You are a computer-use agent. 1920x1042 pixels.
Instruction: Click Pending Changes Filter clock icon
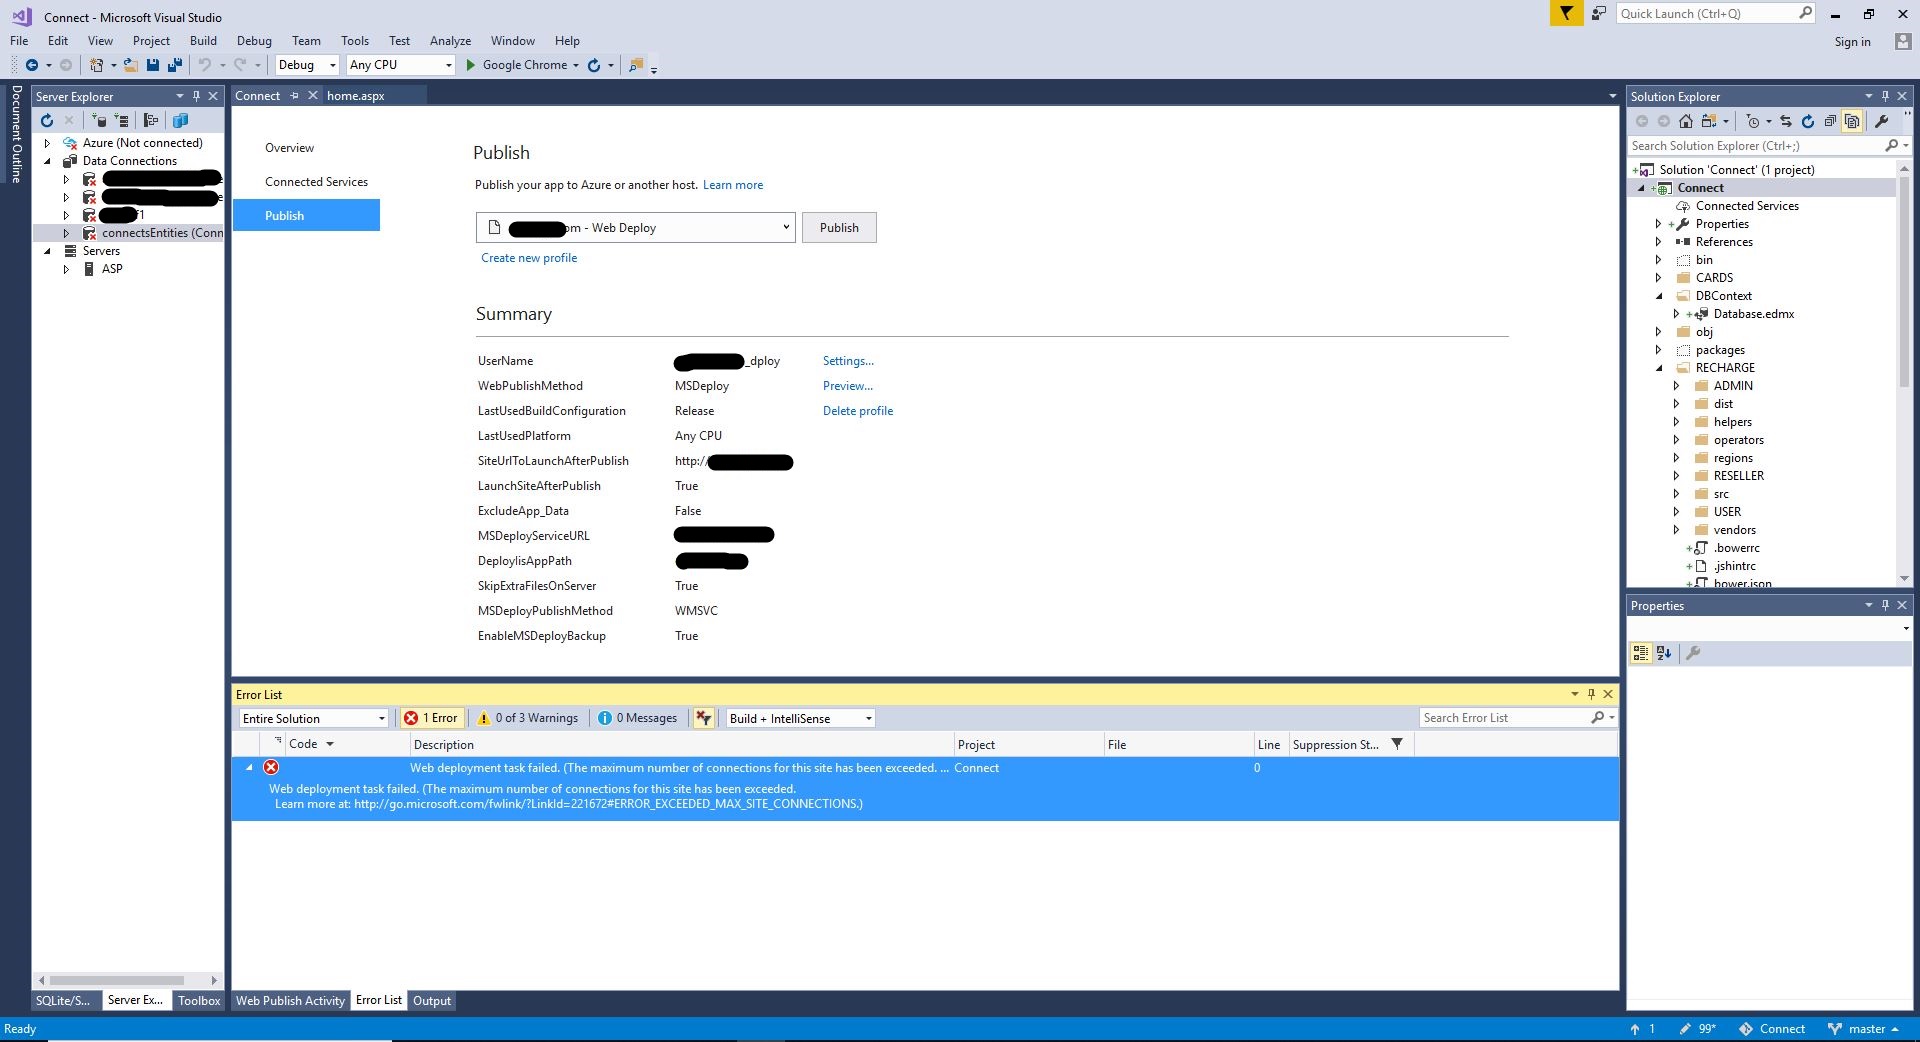1753,121
